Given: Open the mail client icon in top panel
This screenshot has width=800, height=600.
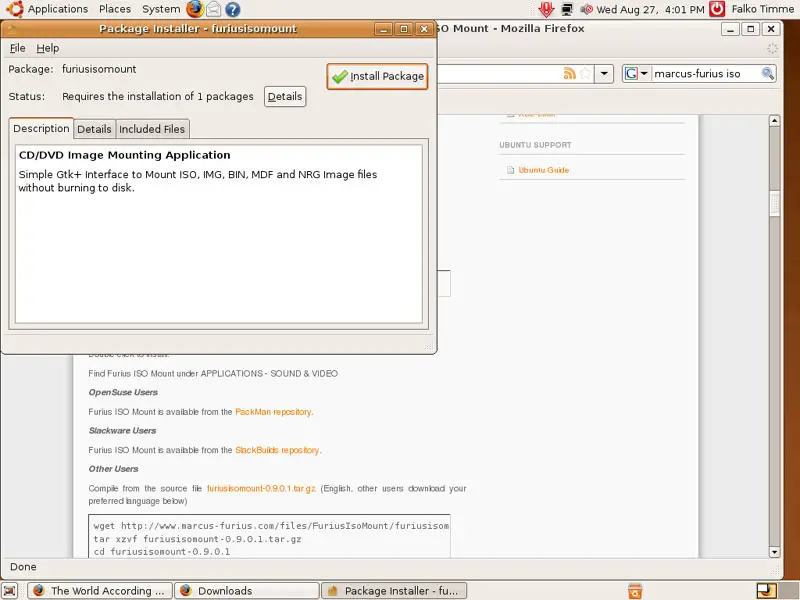Looking at the screenshot, I should click(213, 9).
